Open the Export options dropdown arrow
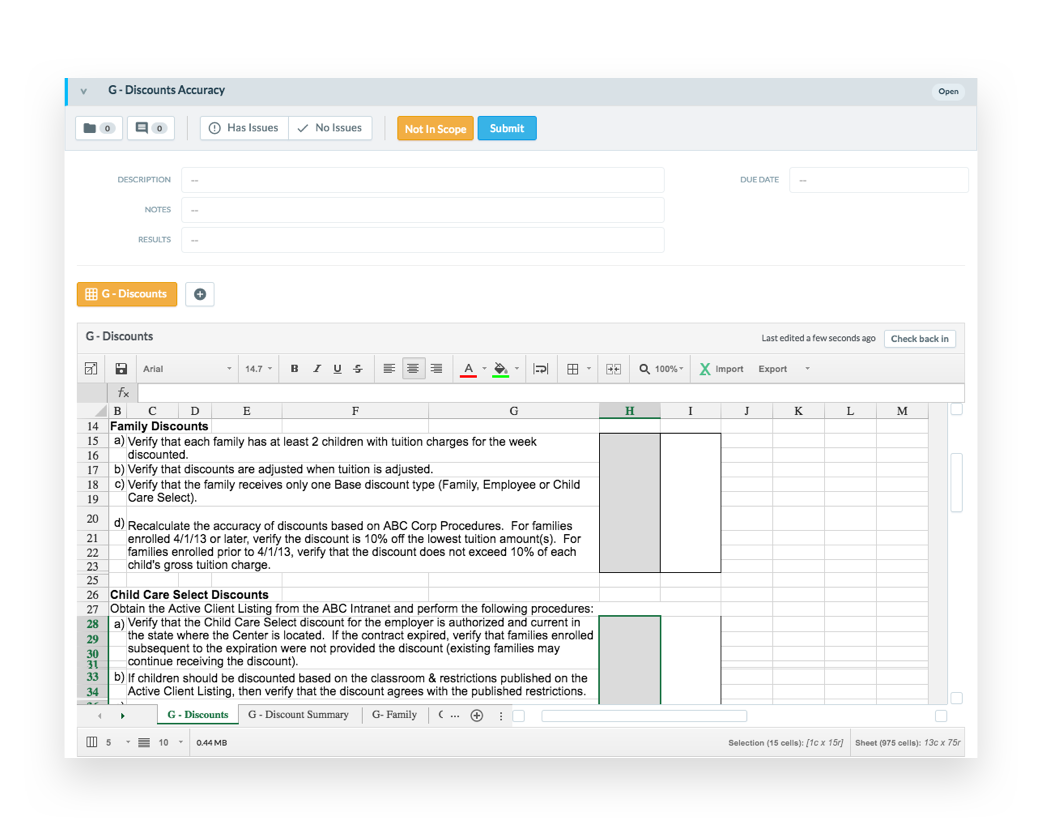The height and width of the screenshot is (834, 1040). pos(807,369)
